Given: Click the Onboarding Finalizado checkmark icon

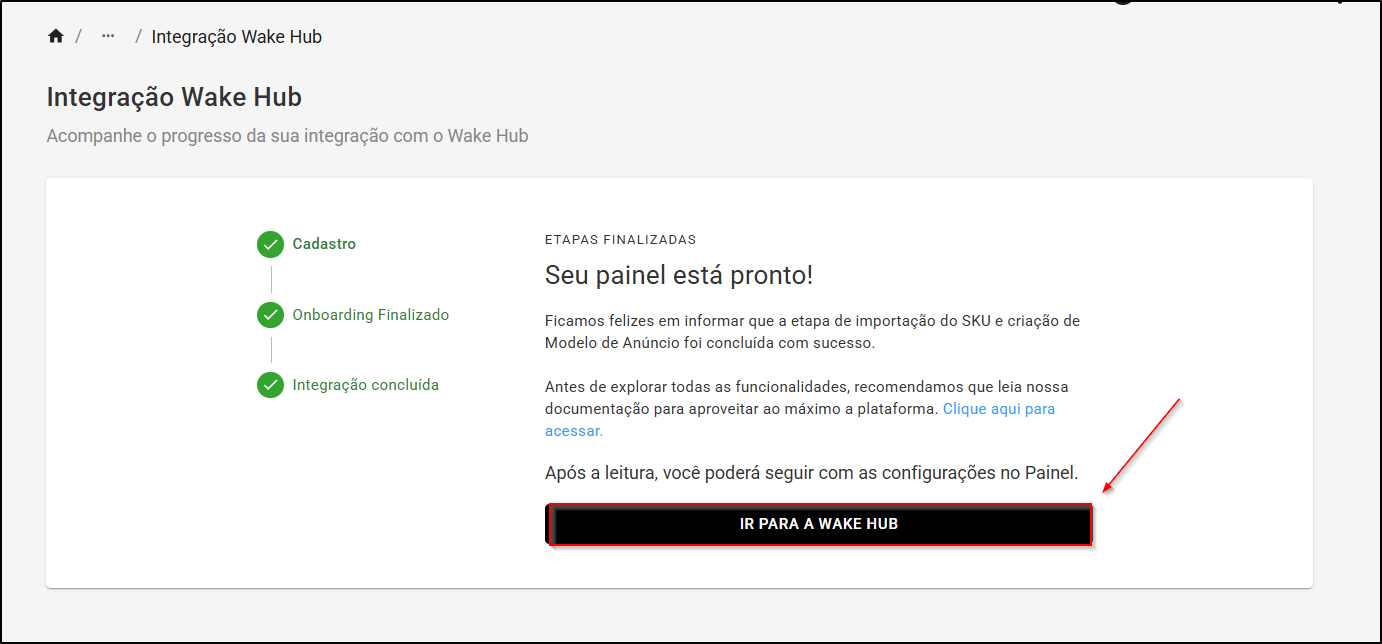Looking at the screenshot, I should [270, 315].
